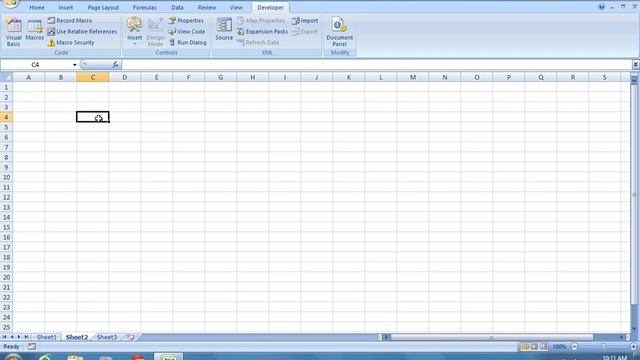
Task: Select column M header
Action: click(413, 77)
